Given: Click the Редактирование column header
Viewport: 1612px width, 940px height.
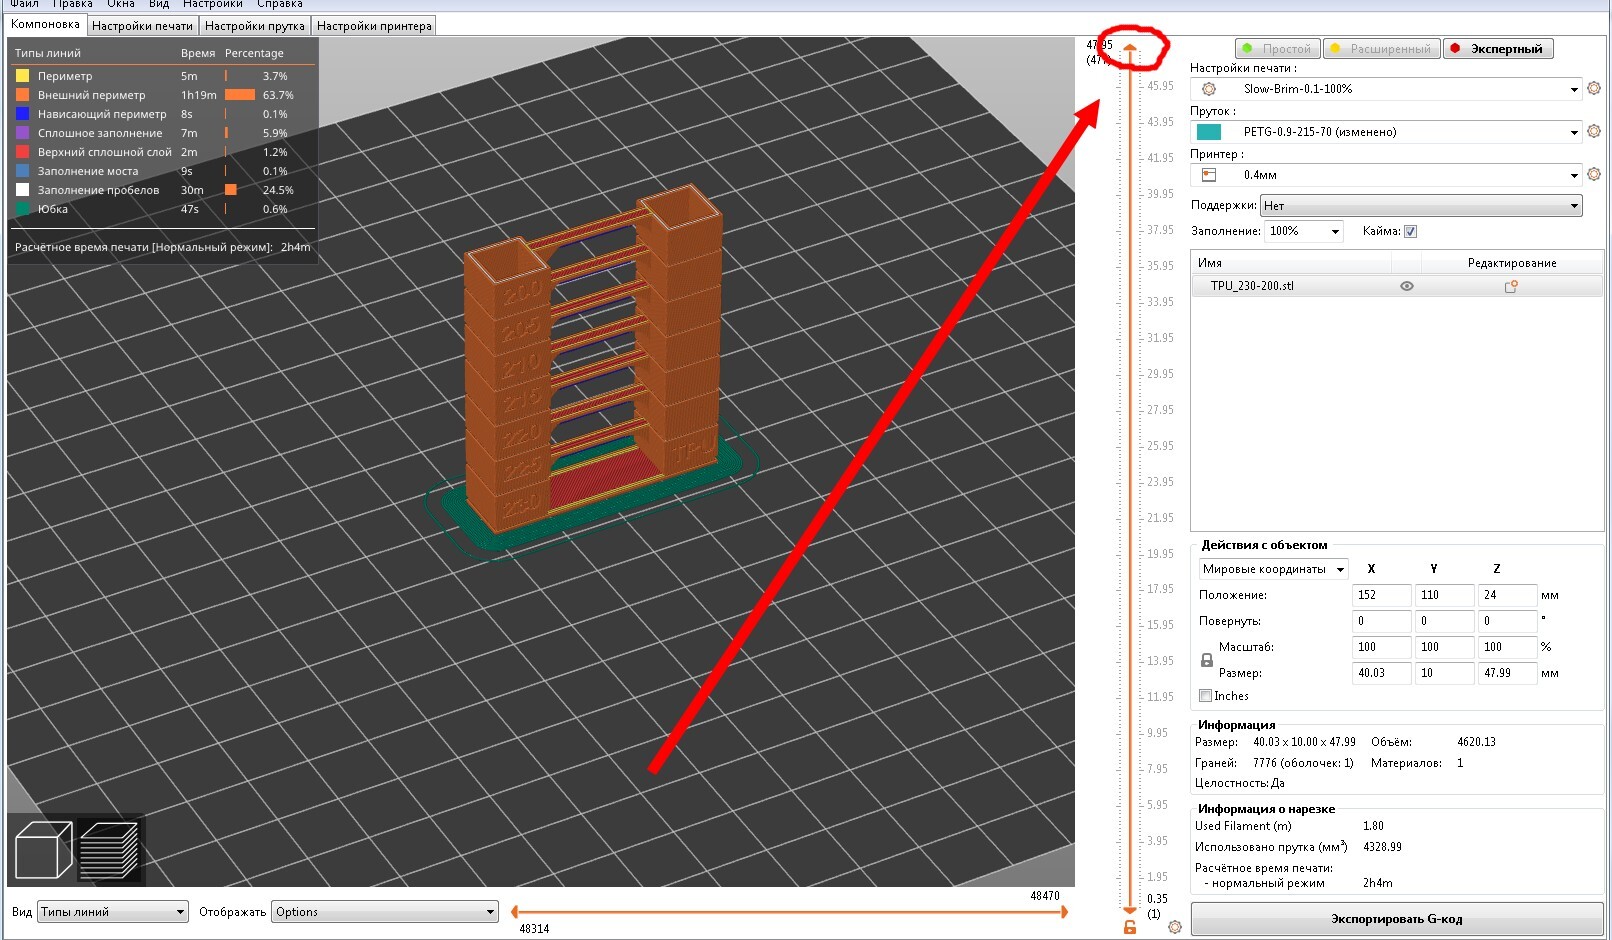Looking at the screenshot, I should [1512, 263].
